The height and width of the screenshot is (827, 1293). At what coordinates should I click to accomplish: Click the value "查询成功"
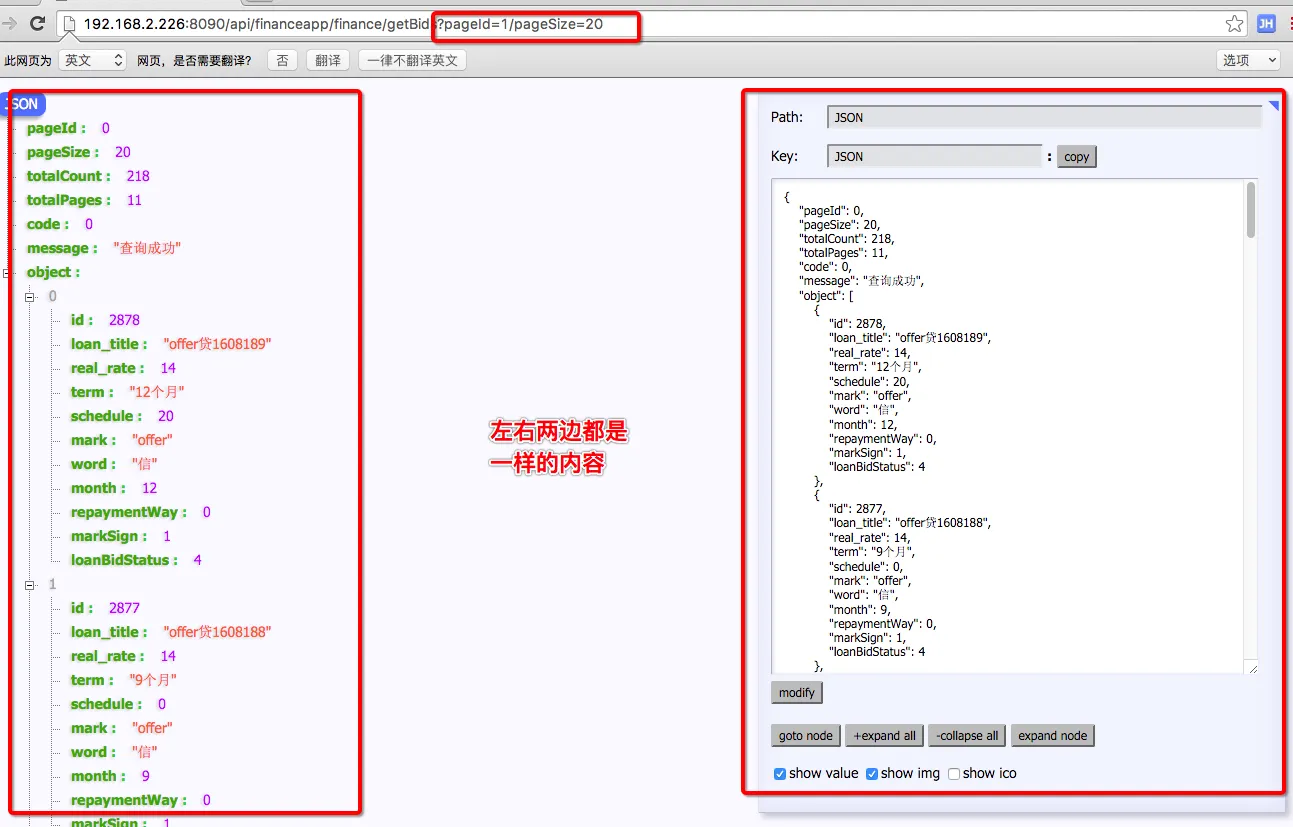click(x=147, y=248)
